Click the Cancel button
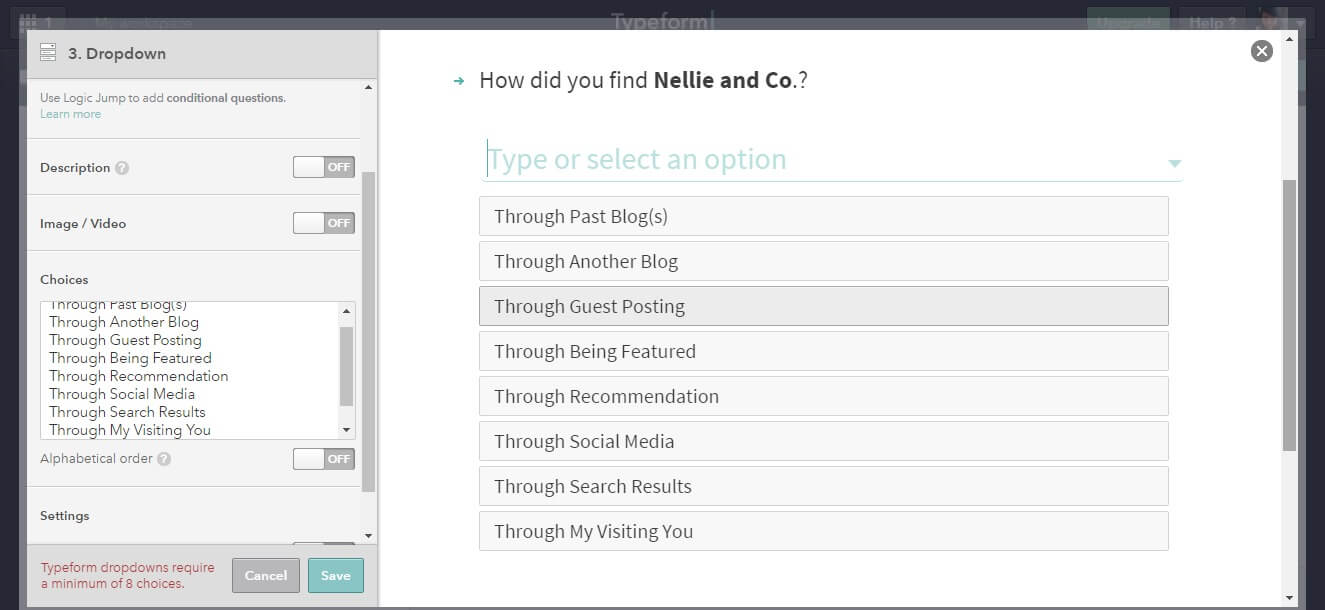The width and height of the screenshot is (1325, 610). click(266, 576)
